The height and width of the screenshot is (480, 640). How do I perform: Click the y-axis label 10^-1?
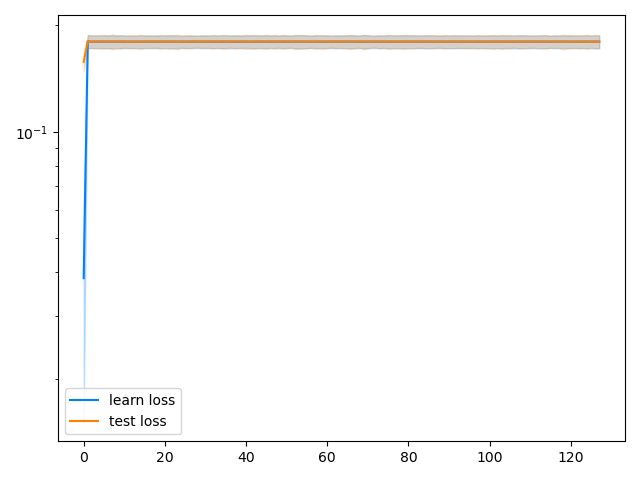[x=31, y=133]
